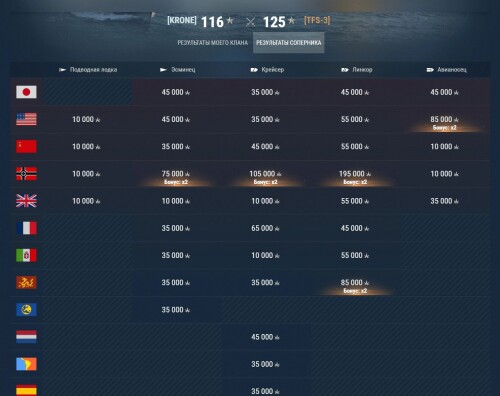
Task: Click the German navy flag icon
Action: point(26,174)
